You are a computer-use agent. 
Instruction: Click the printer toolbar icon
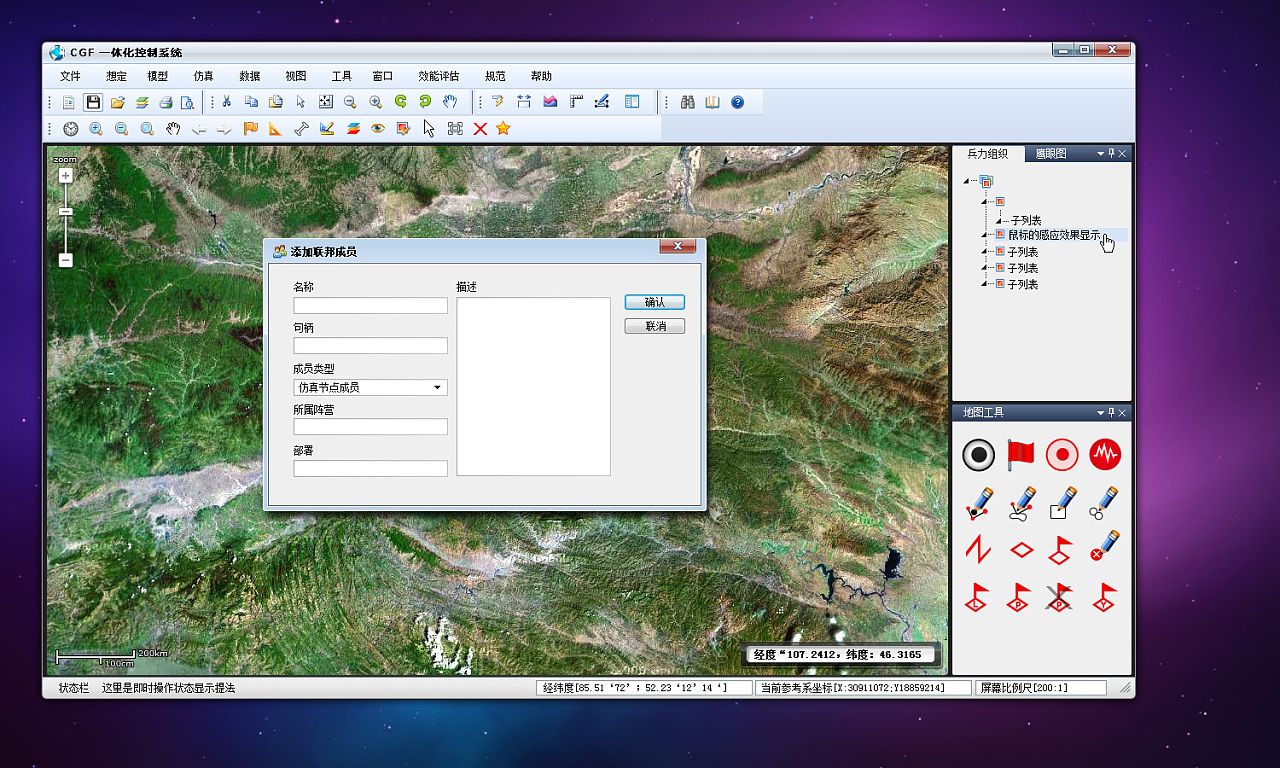pos(166,102)
